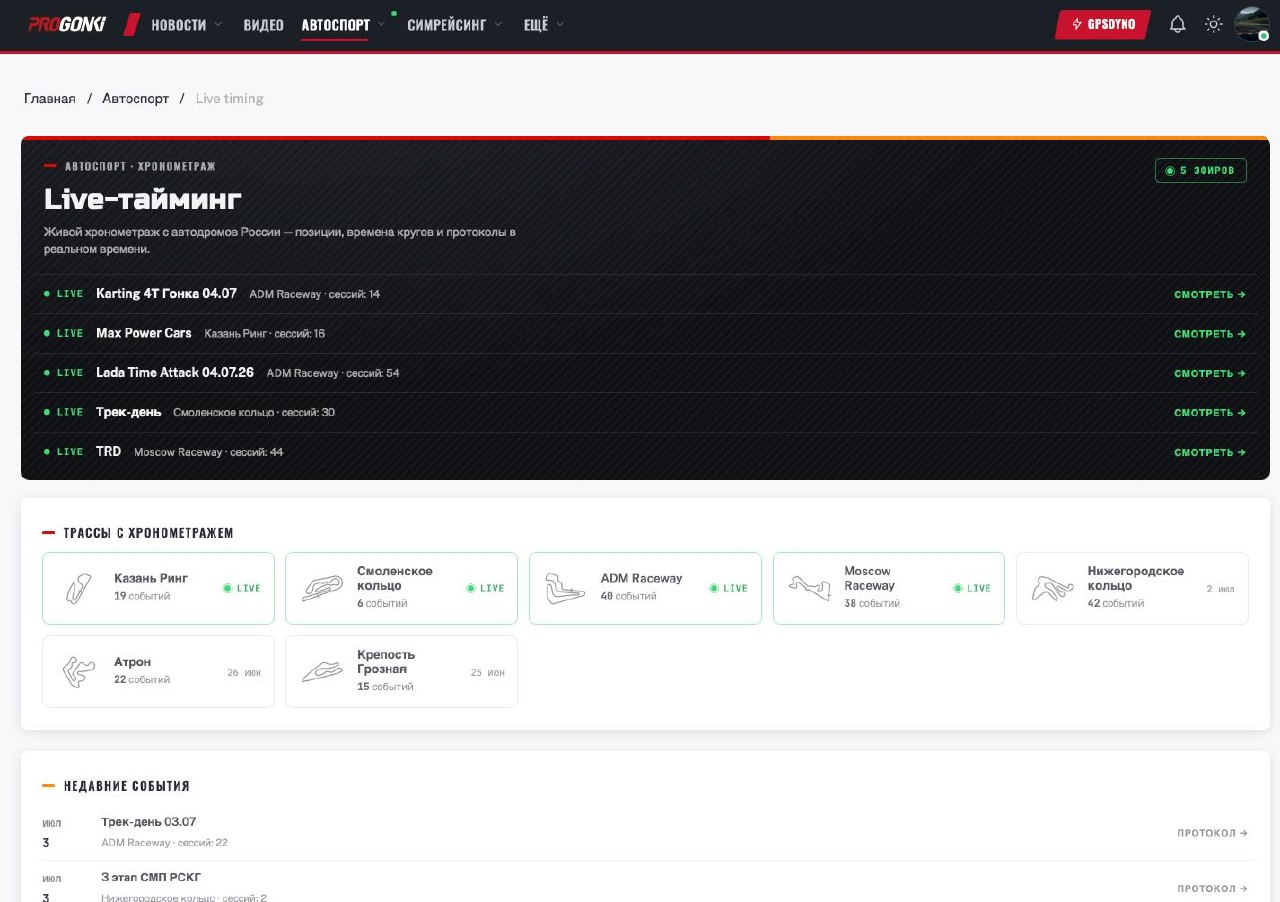Image resolution: width=1280 pixels, height=902 pixels.
Task: Select the Нижегородское кольцо track outline icon
Action: click(1052, 588)
